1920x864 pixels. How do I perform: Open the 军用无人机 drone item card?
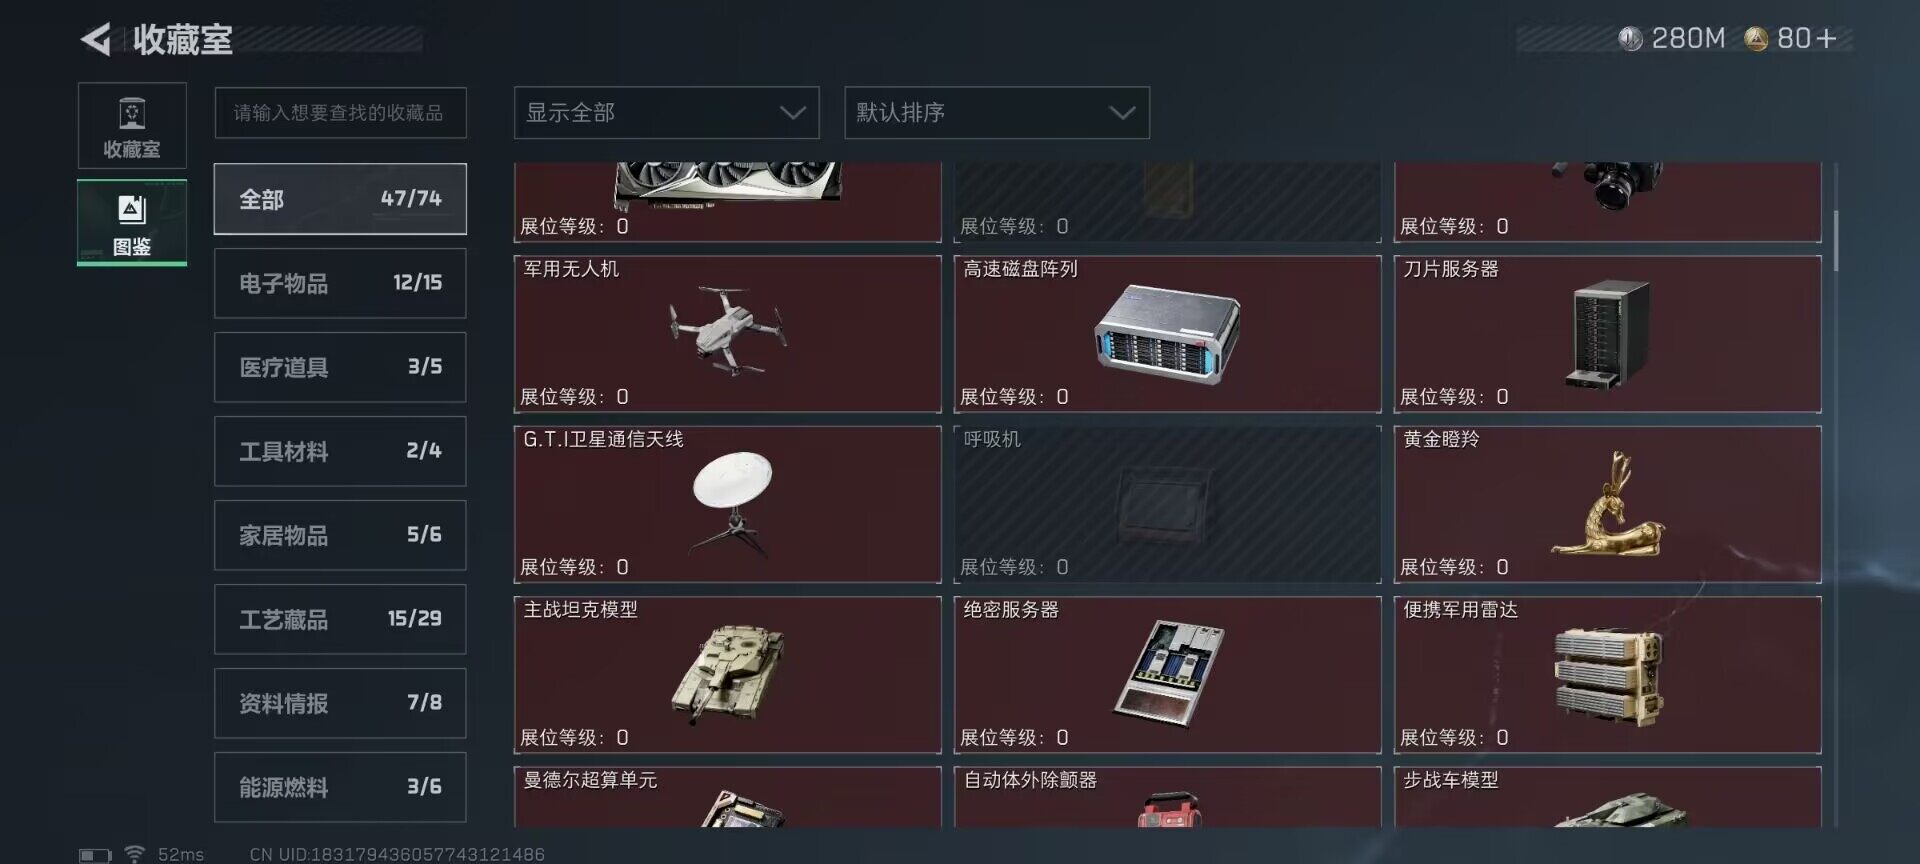[x=728, y=334]
